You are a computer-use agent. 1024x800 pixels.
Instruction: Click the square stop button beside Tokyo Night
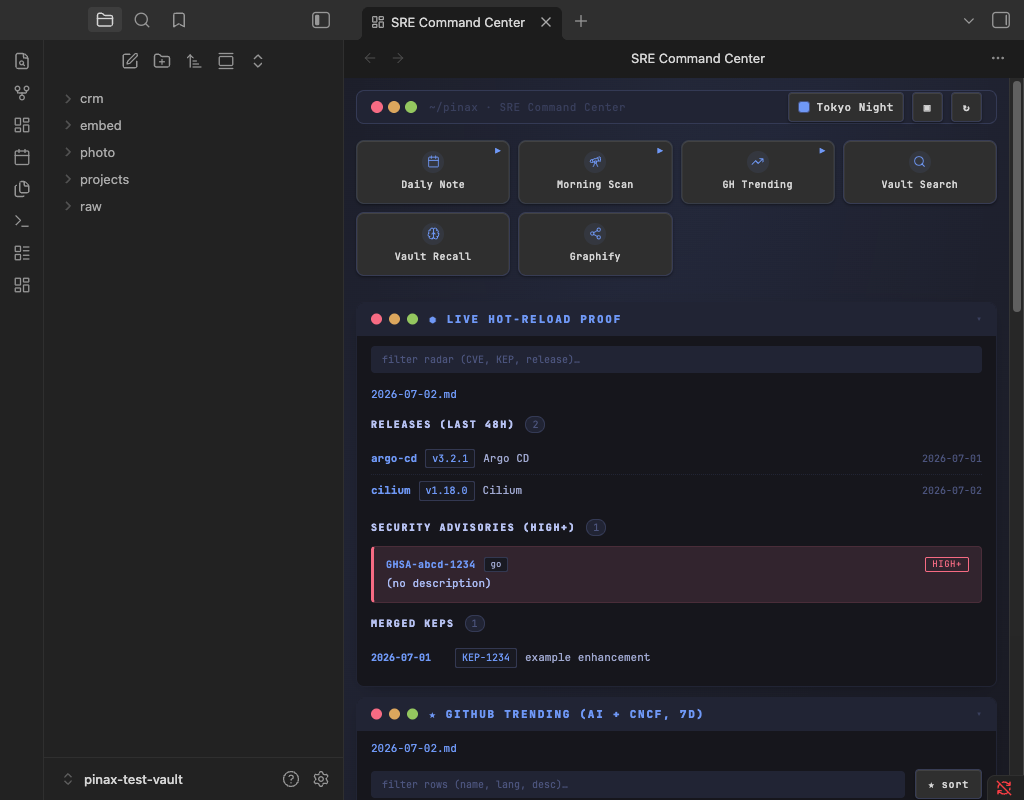pos(927,107)
